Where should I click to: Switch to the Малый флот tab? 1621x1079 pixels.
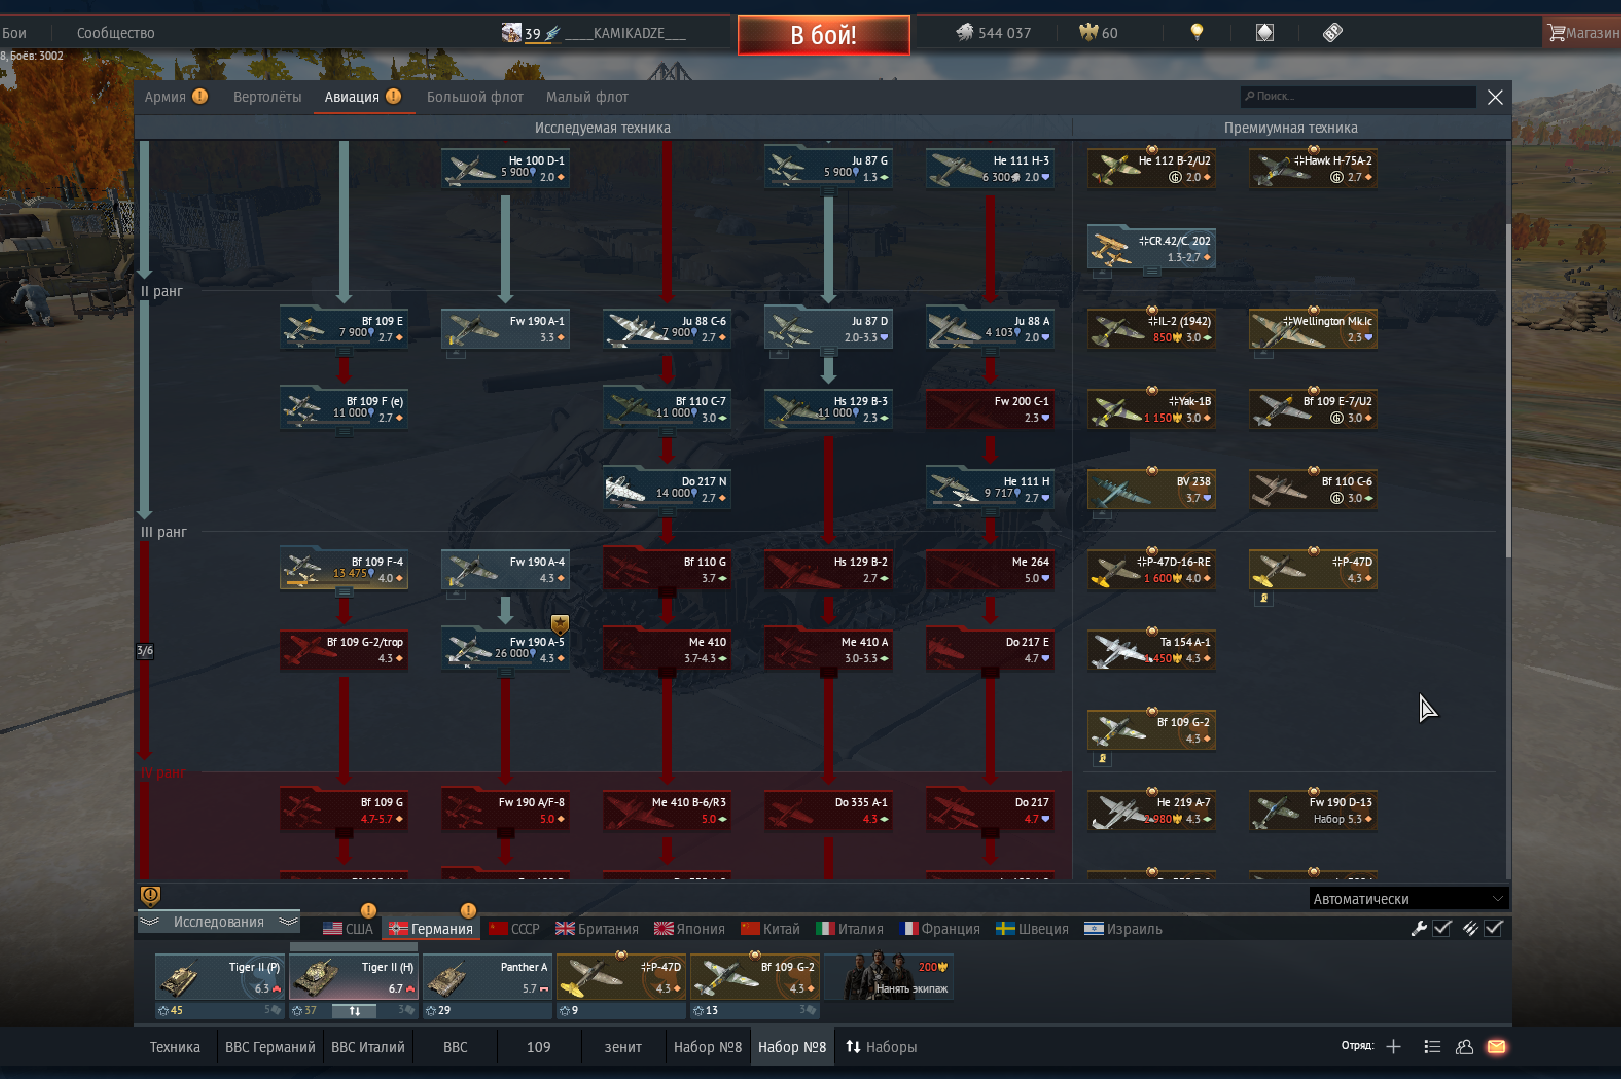587,97
